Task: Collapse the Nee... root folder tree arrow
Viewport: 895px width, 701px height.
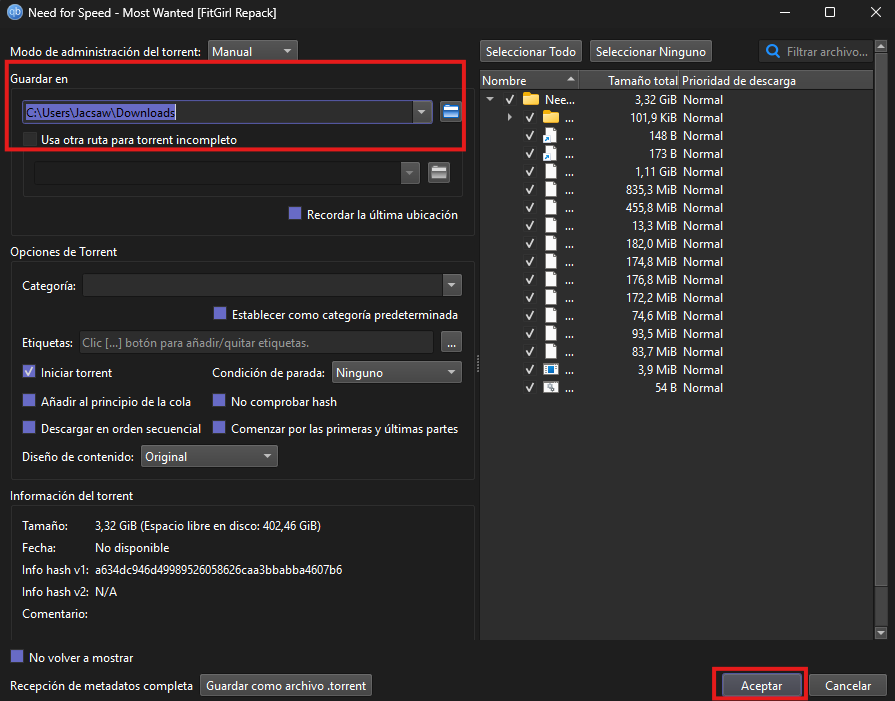Action: click(x=490, y=99)
